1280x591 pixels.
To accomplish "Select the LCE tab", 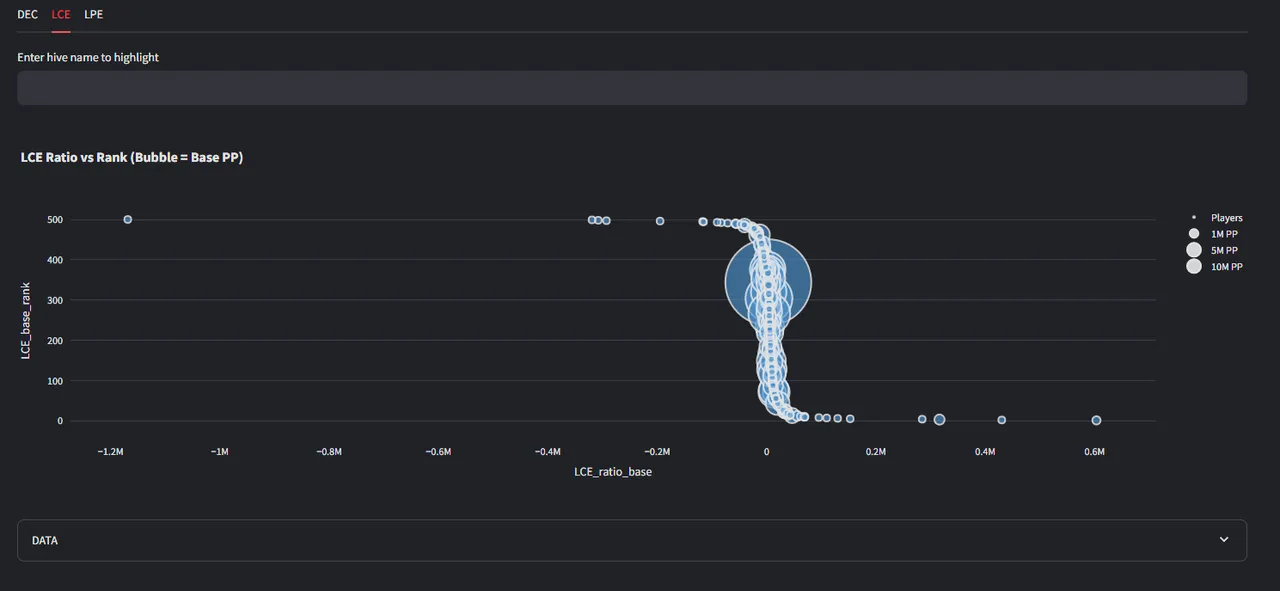I will click(x=61, y=14).
